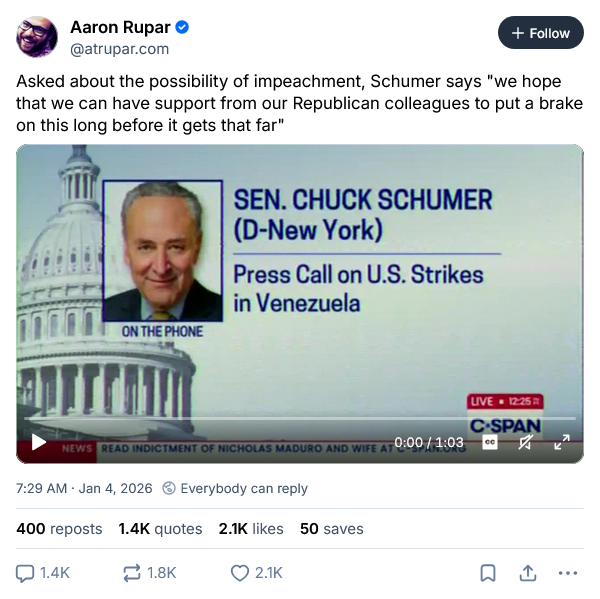This screenshot has height=599, width=600.
Task: Play the Schumer video
Action: click(39, 442)
